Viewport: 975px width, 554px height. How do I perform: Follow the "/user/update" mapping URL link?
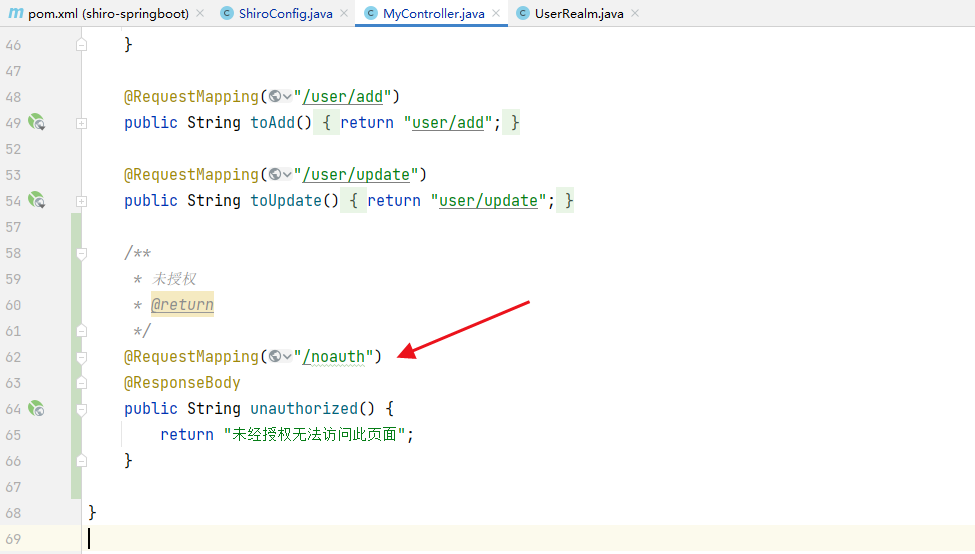coord(356,175)
